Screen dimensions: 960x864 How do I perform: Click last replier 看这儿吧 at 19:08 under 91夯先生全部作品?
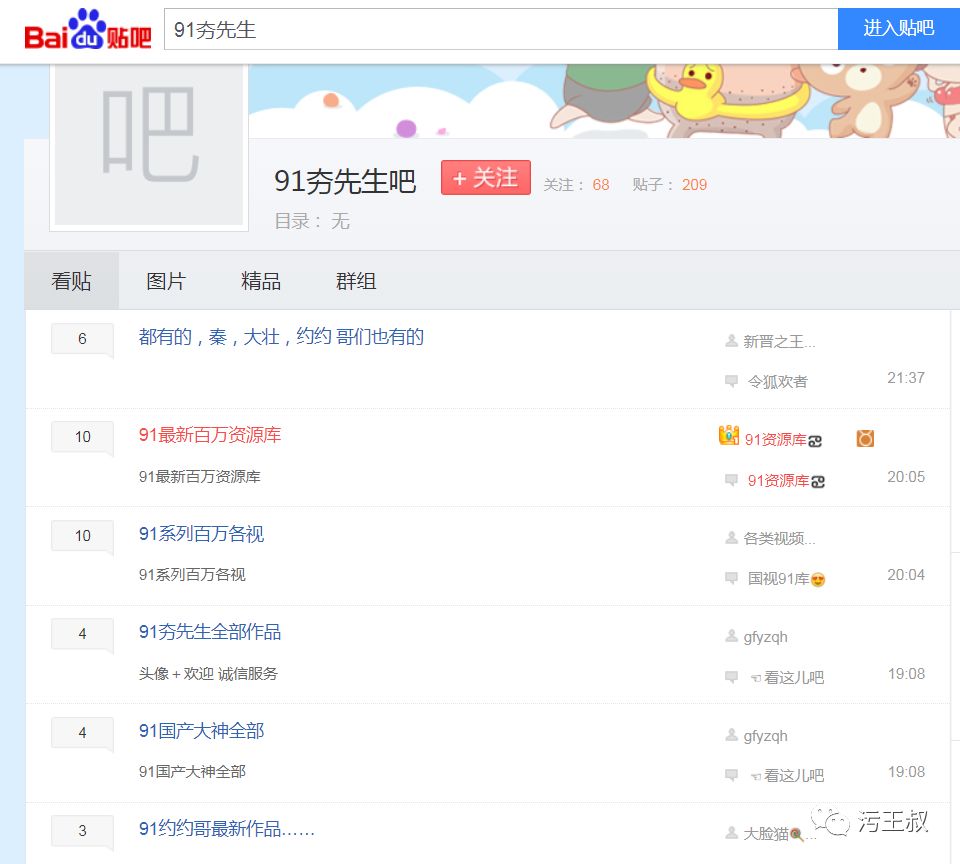[787, 677]
